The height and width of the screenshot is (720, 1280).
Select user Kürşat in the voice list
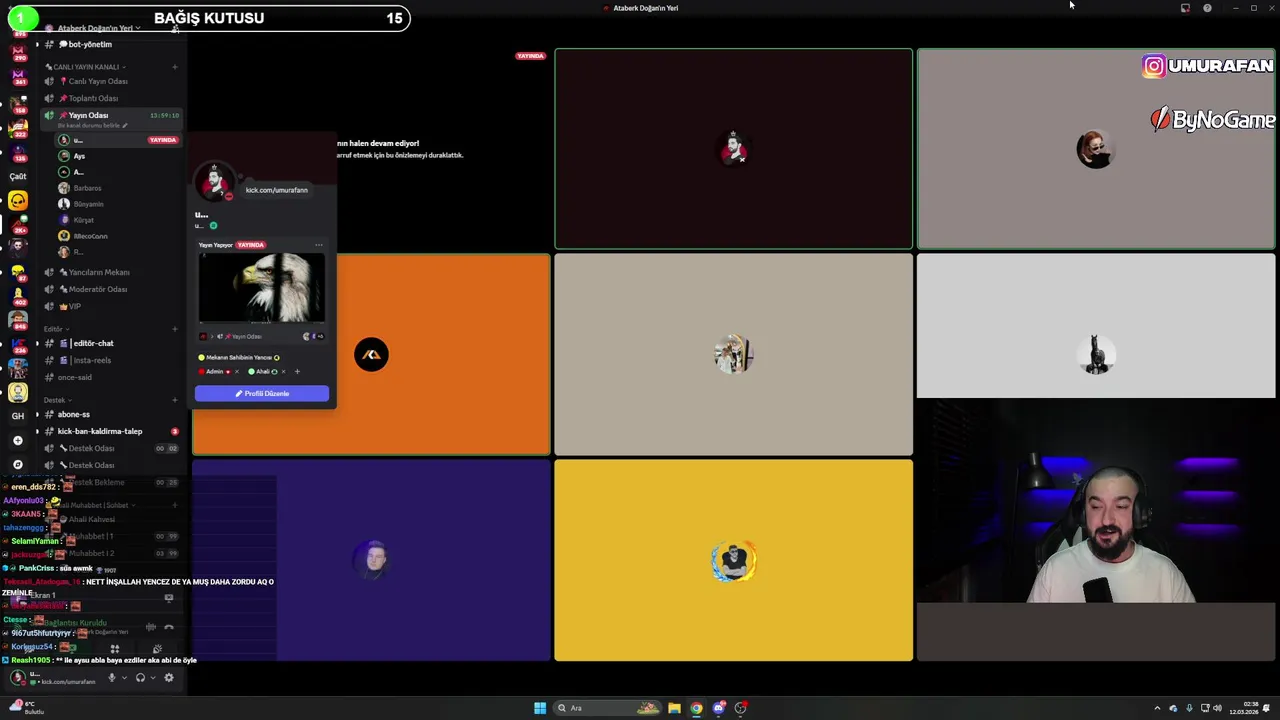tap(118, 220)
